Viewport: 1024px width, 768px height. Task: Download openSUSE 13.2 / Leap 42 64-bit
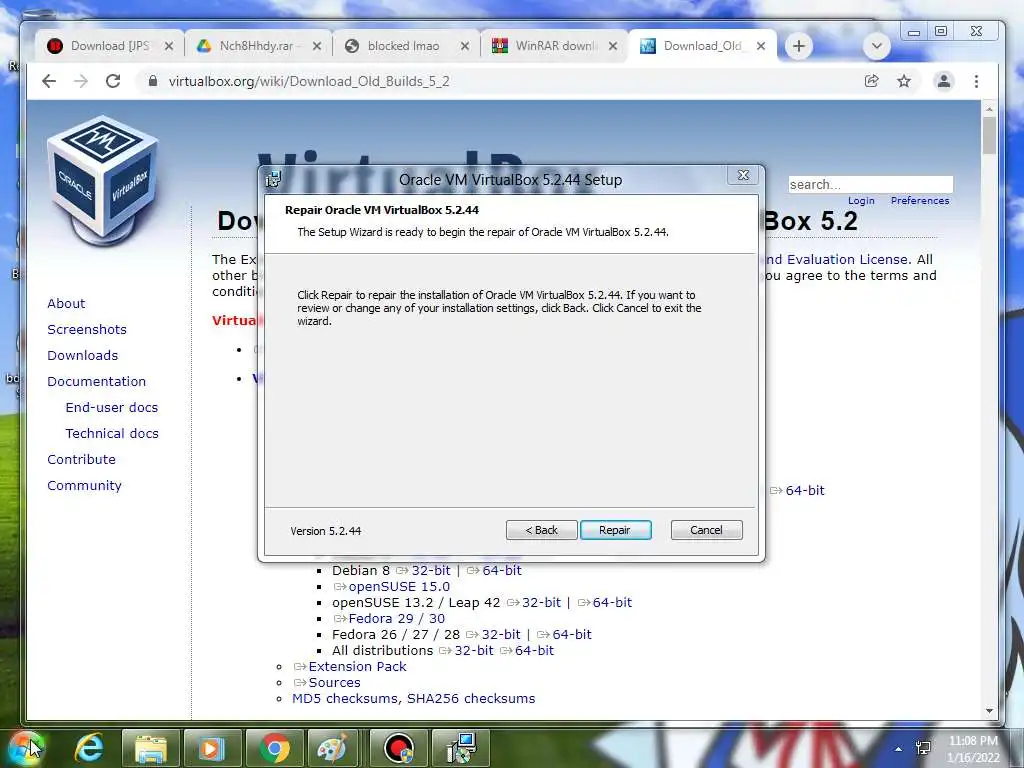tap(612, 602)
